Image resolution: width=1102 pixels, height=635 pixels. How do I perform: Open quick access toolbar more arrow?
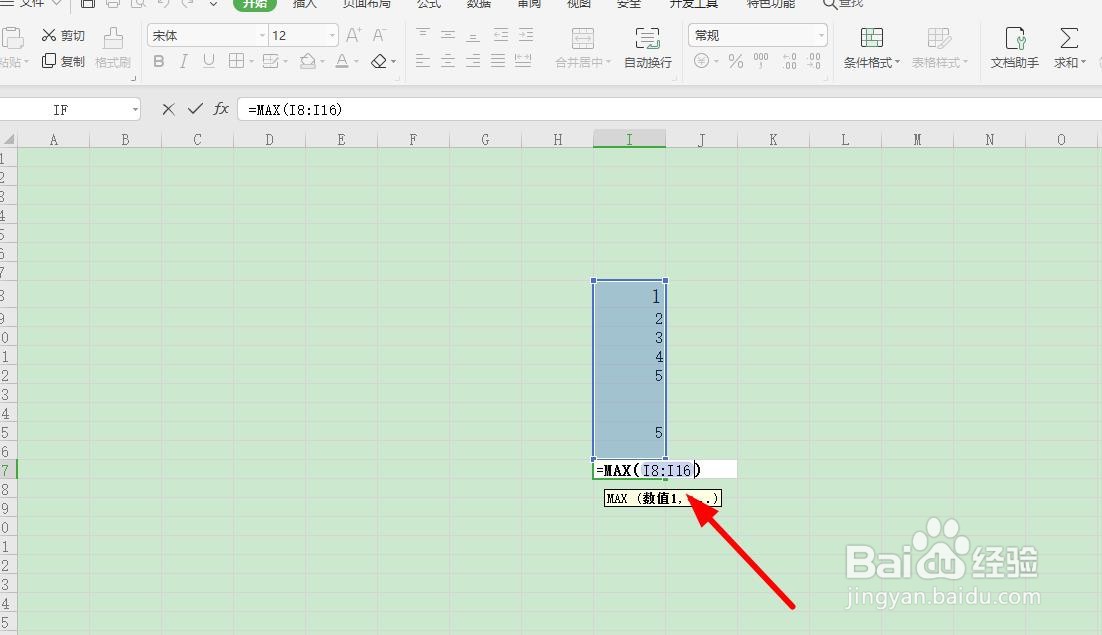[x=213, y=4]
